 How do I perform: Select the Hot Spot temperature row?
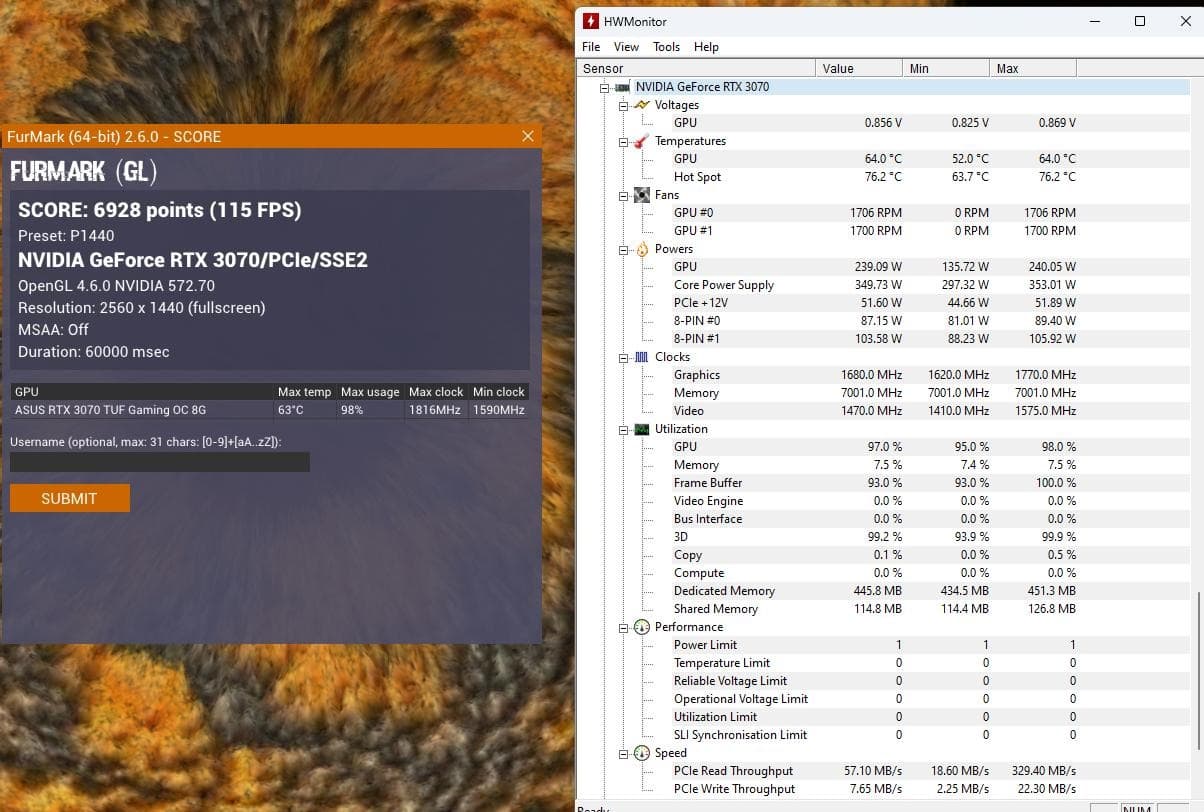[x=884, y=177]
